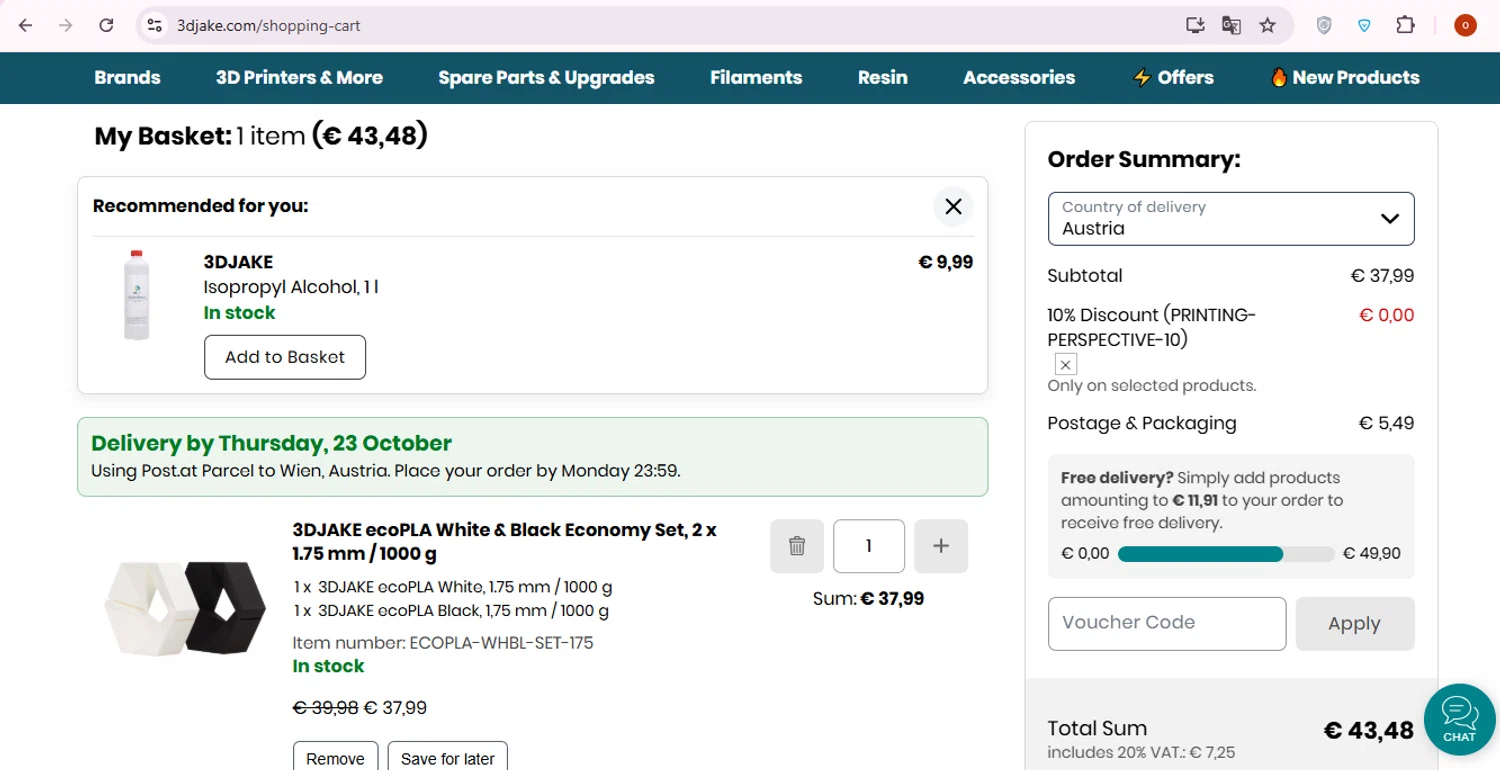1500x770 pixels.
Task: Click 'Delivery by Thursday, 23 October' heading
Action: [x=271, y=443]
